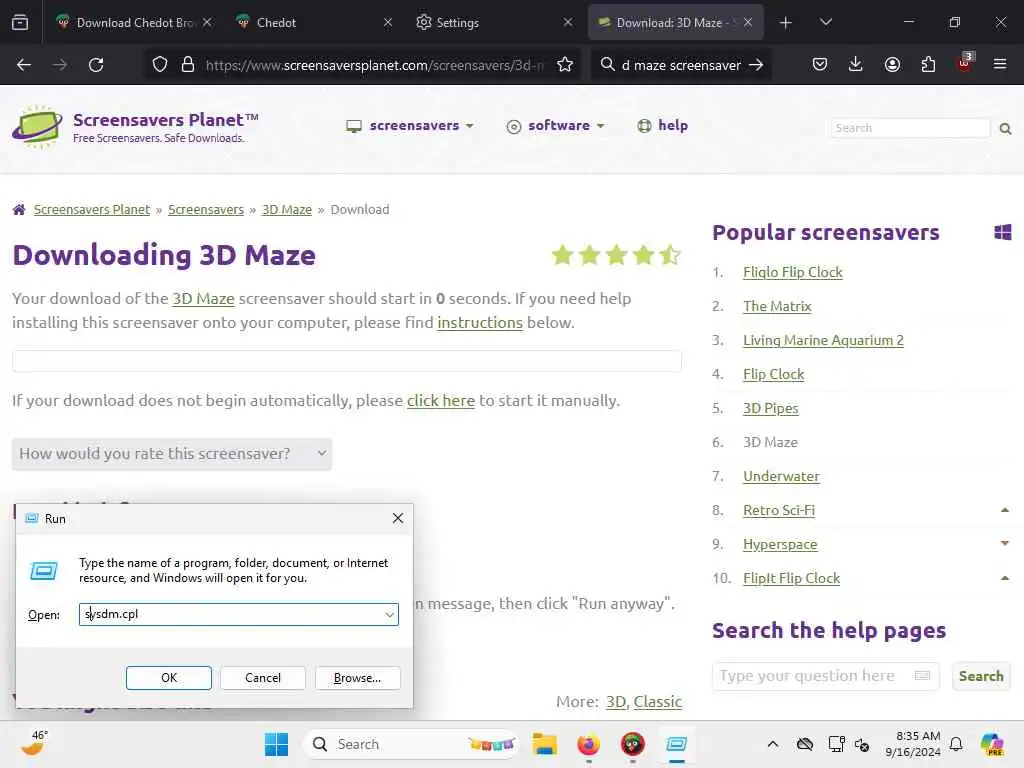Image resolution: width=1024 pixels, height=768 pixels.
Task: Open the browser hamburger menu
Action: pos(1000,65)
